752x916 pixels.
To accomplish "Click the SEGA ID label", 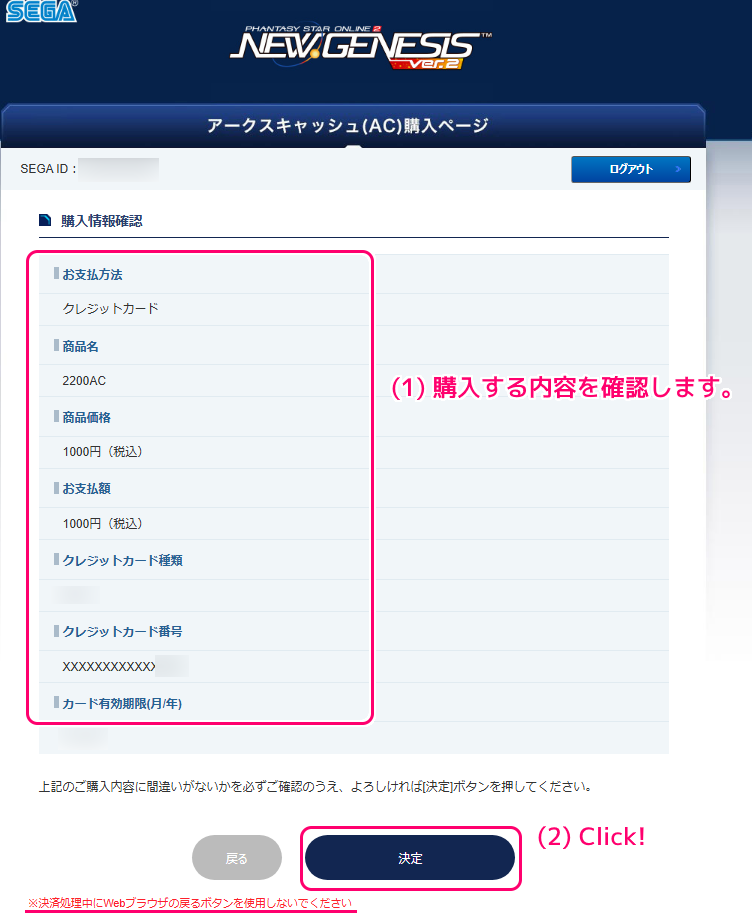I will [48, 169].
